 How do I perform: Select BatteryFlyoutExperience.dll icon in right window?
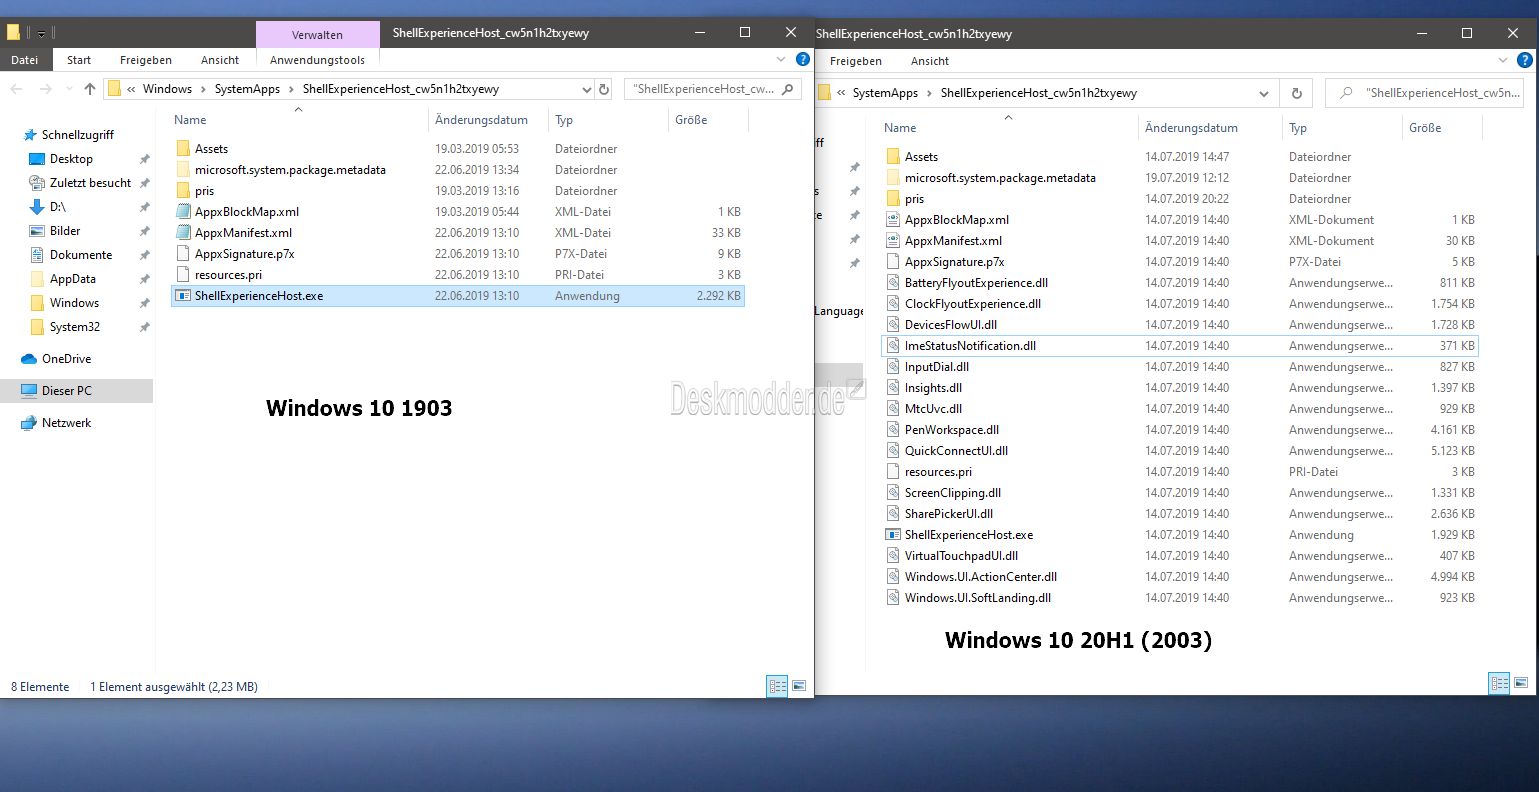coord(894,283)
